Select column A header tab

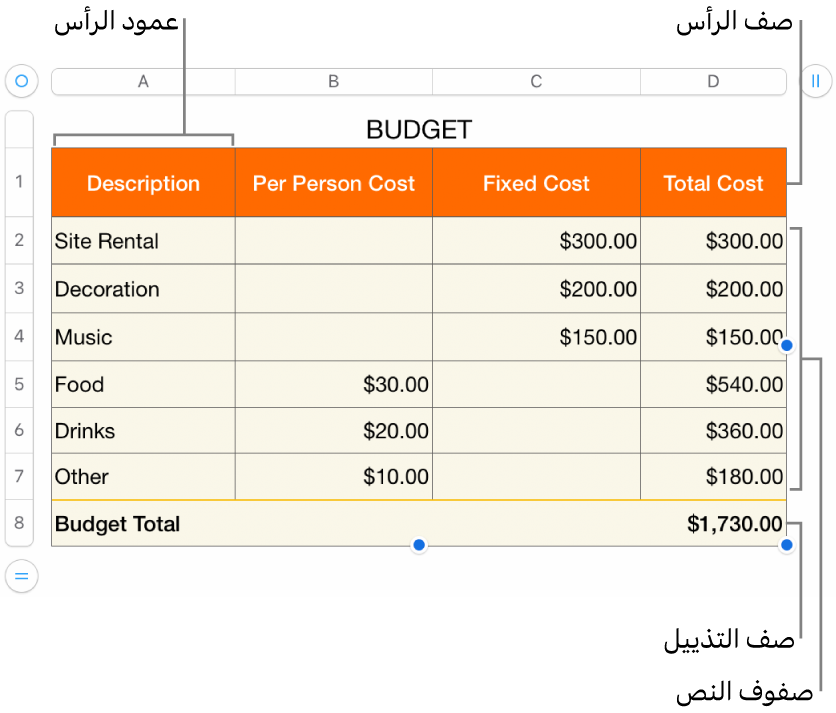click(x=143, y=81)
